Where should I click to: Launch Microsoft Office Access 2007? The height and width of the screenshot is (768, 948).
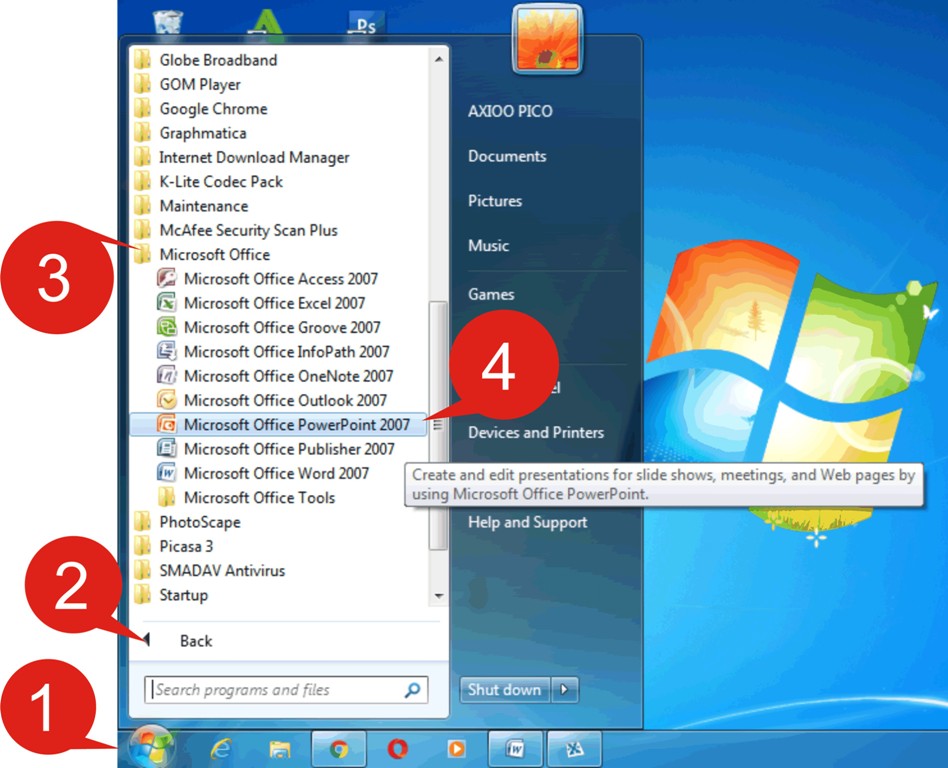(x=267, y=279)
